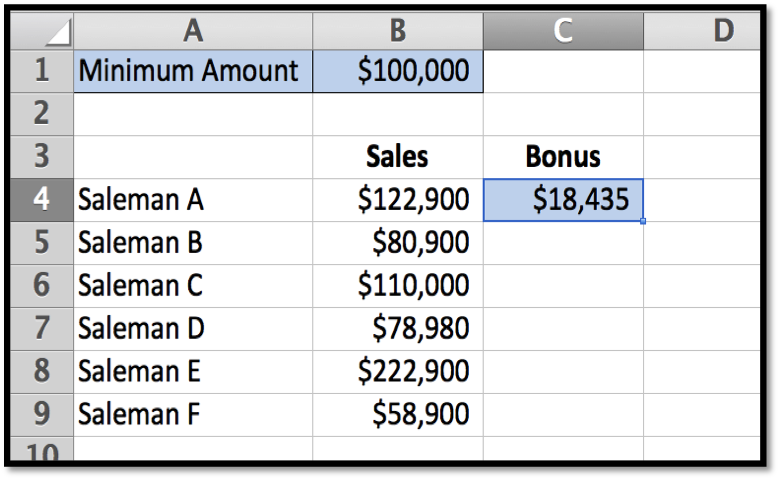This screenshot has width=780, height=480.
Task: Select Saleman D's $78,980 sales cell
Action: click(397, 327)
